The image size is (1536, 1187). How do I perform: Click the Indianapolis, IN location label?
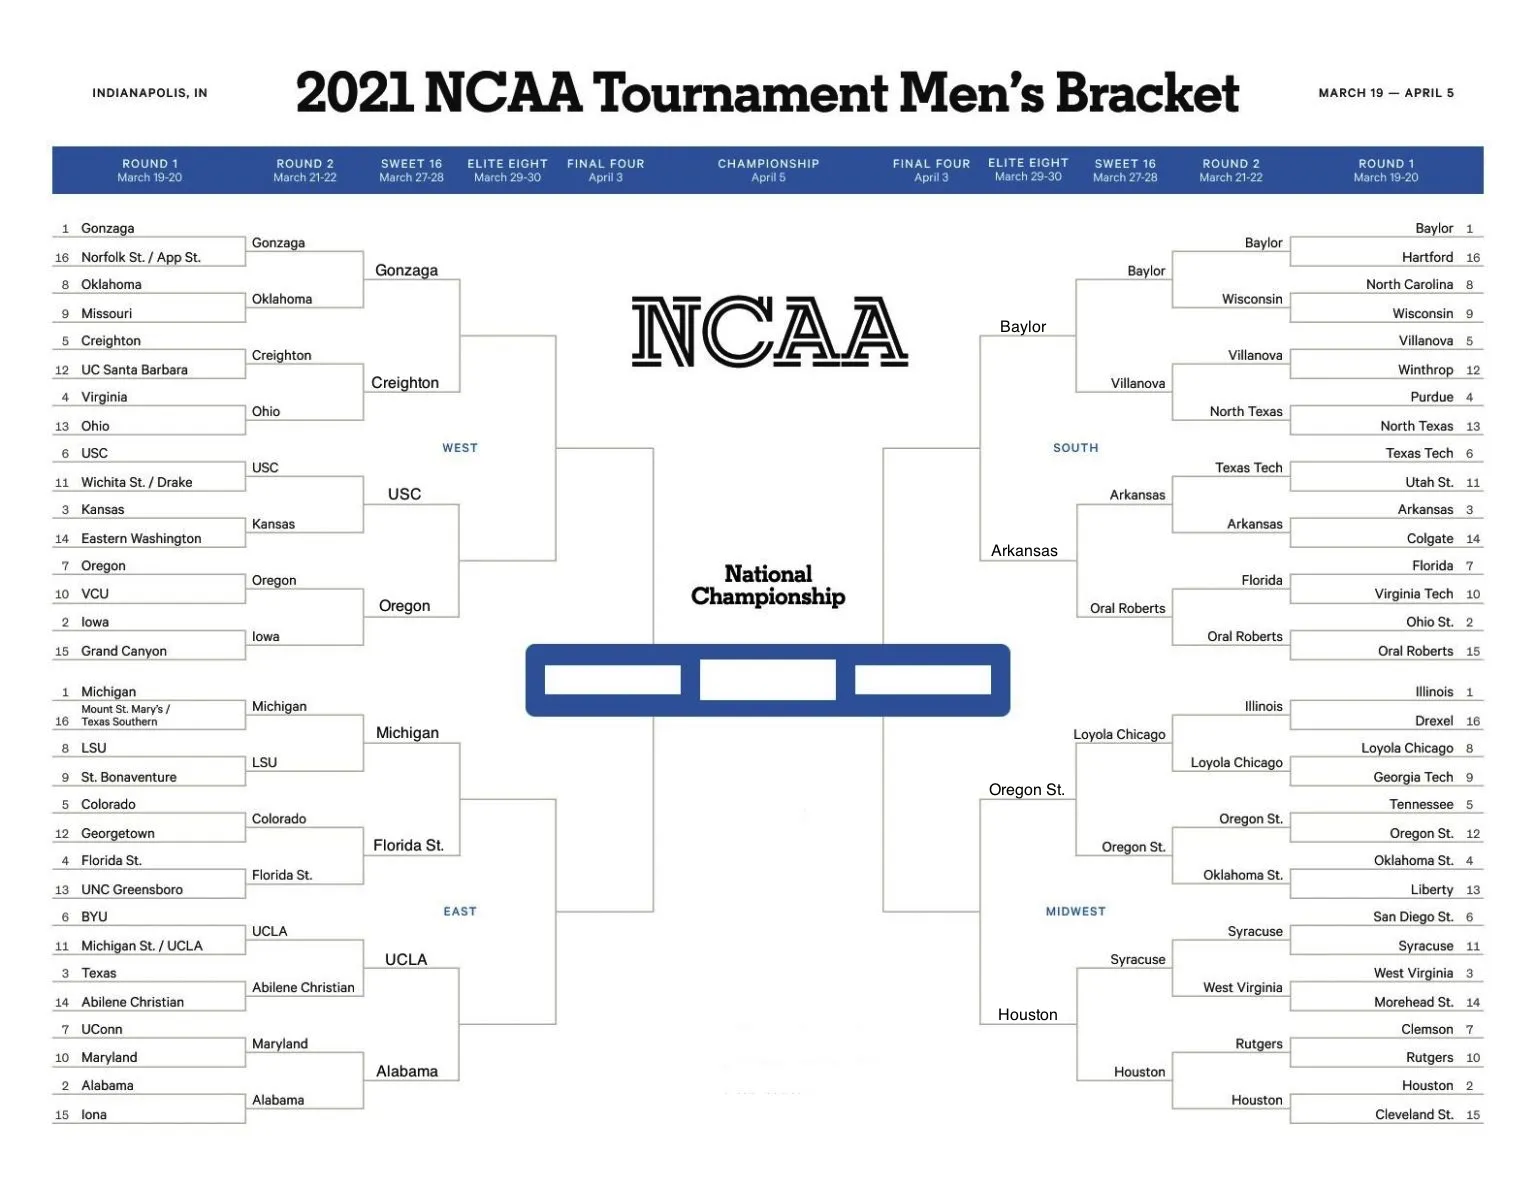tap(150, 93)
